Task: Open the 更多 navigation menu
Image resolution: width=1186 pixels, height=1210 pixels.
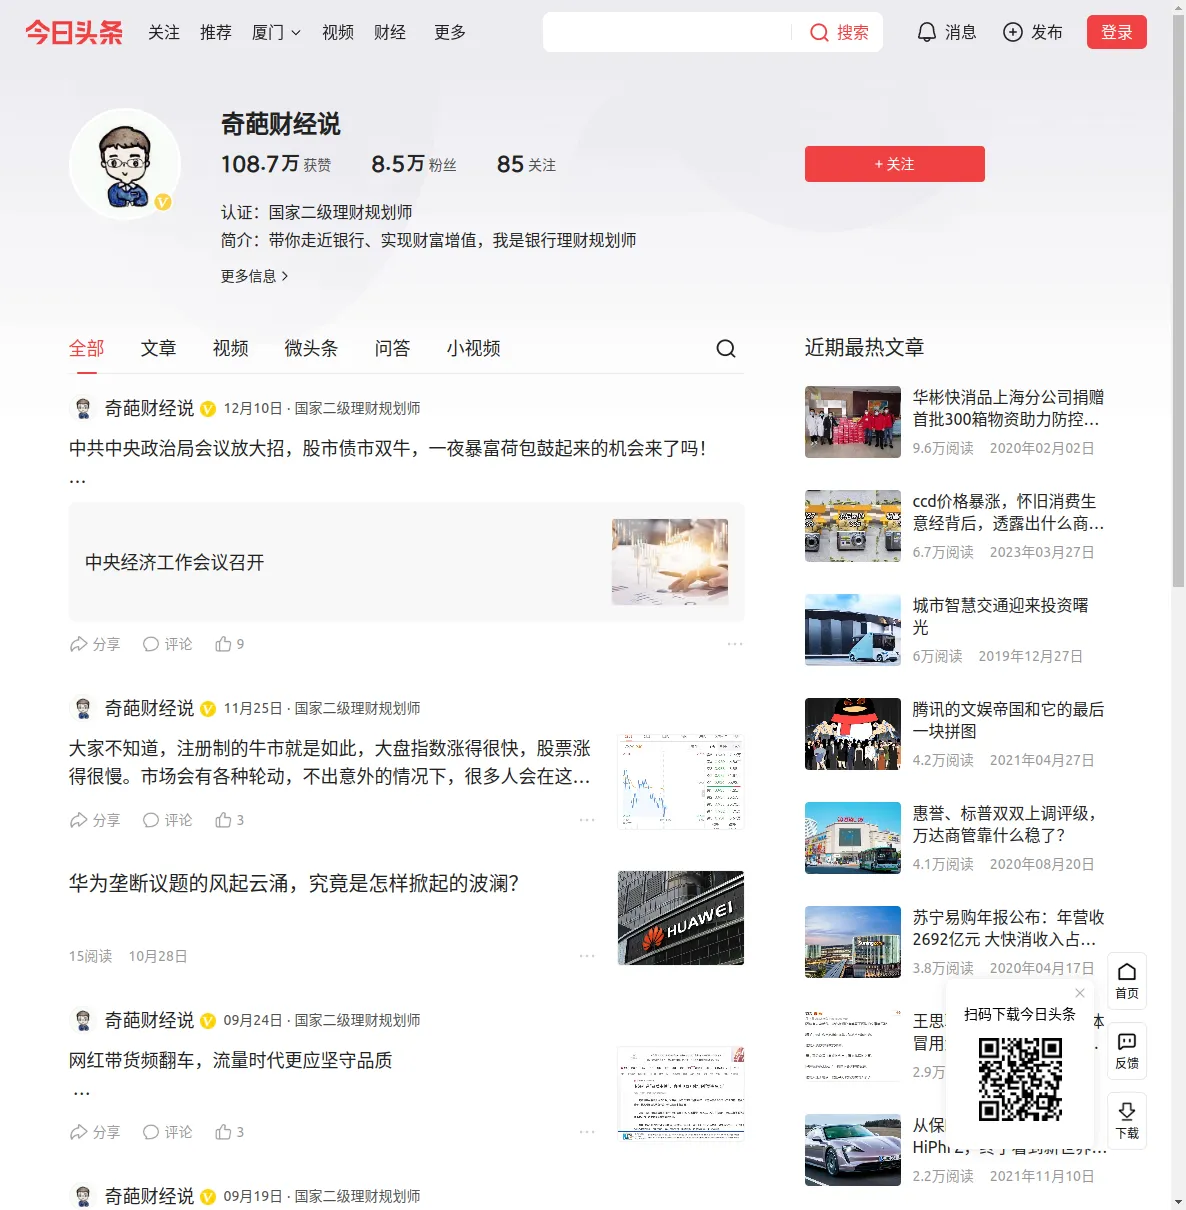Action: click(450, 32)
